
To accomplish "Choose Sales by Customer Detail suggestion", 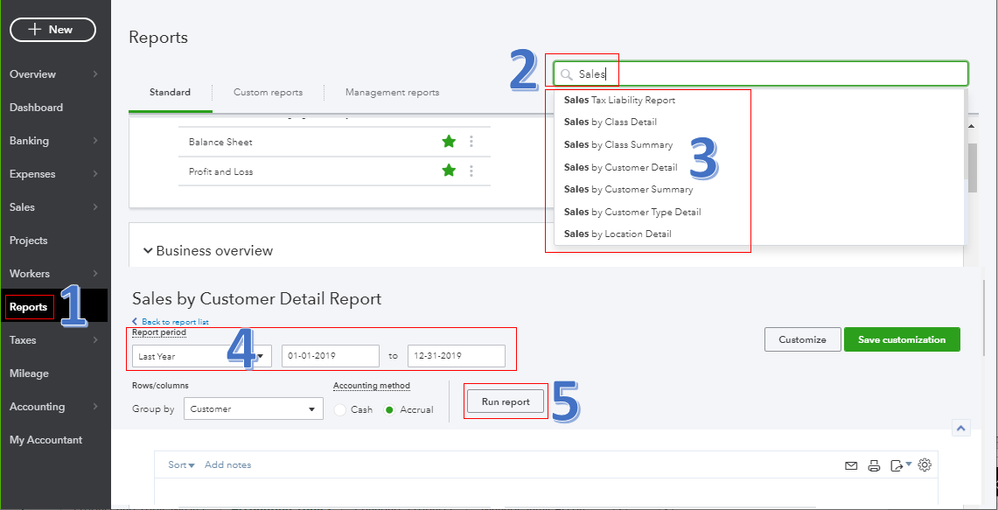I will tap(620, 167).
